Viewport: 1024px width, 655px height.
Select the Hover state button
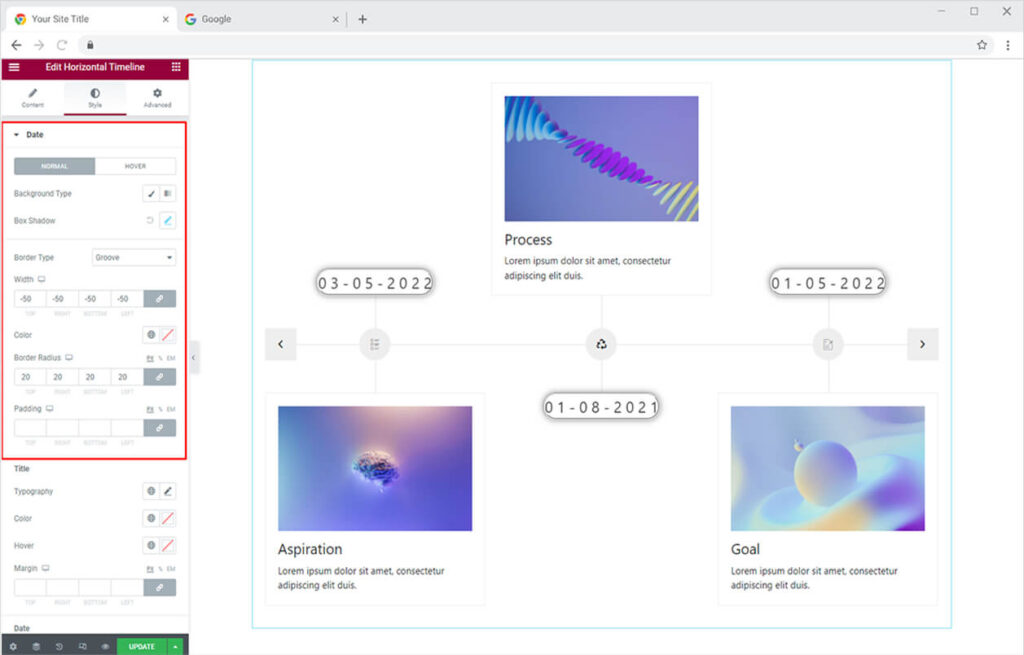pyautogui.click(x=135, y=166)
